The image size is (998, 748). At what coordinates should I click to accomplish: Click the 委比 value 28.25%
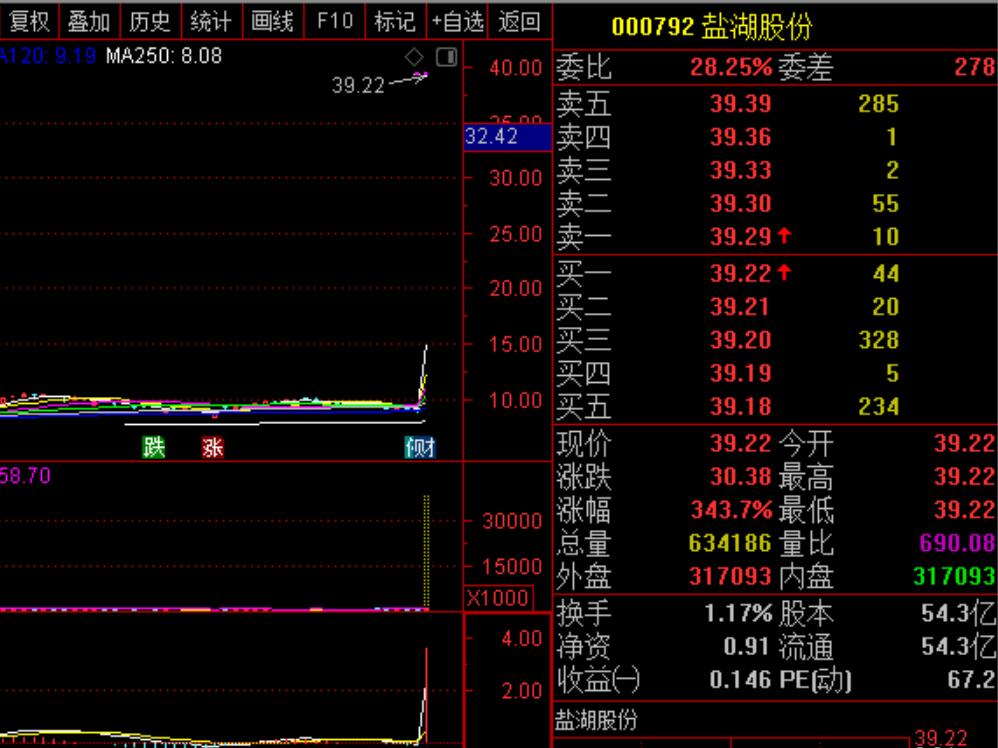731,67
